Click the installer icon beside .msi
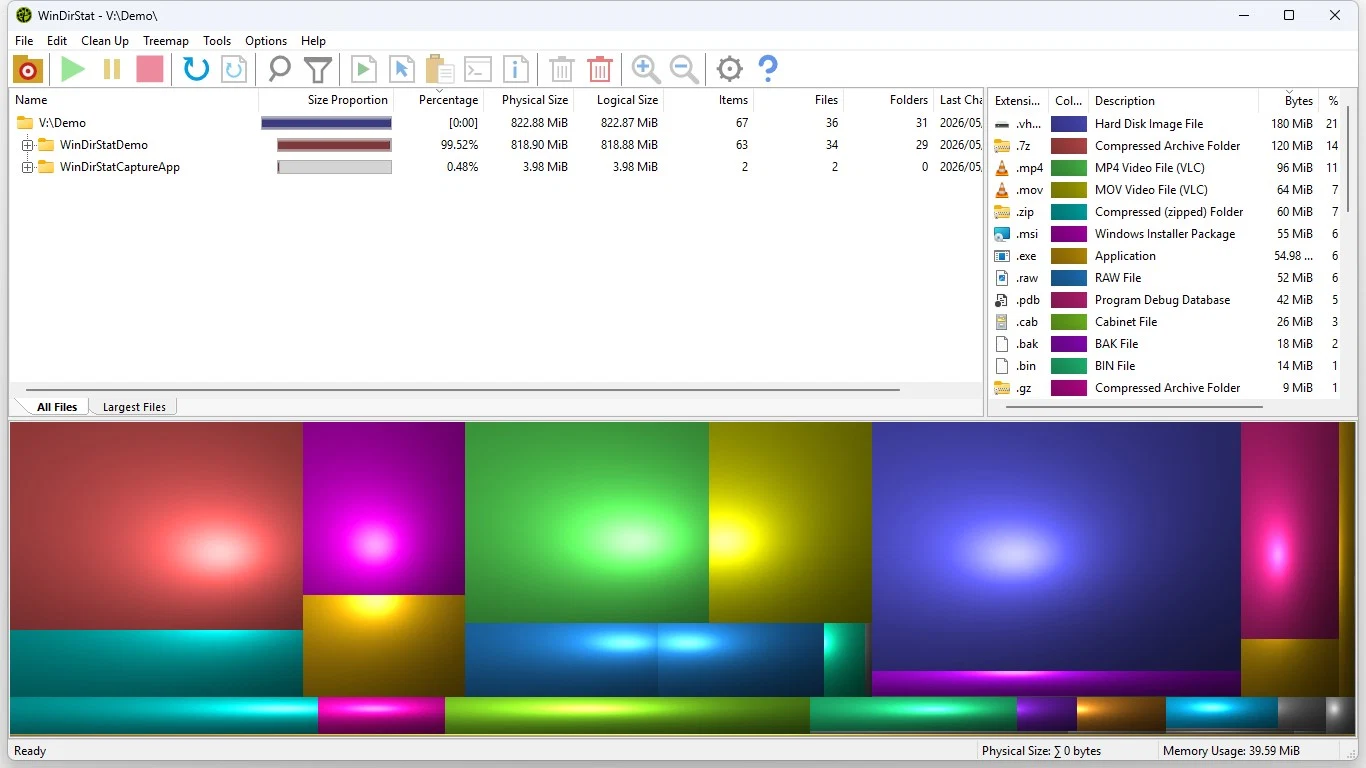The image size is (1366, 768). pyautogui.click(x=1002, y=234)
